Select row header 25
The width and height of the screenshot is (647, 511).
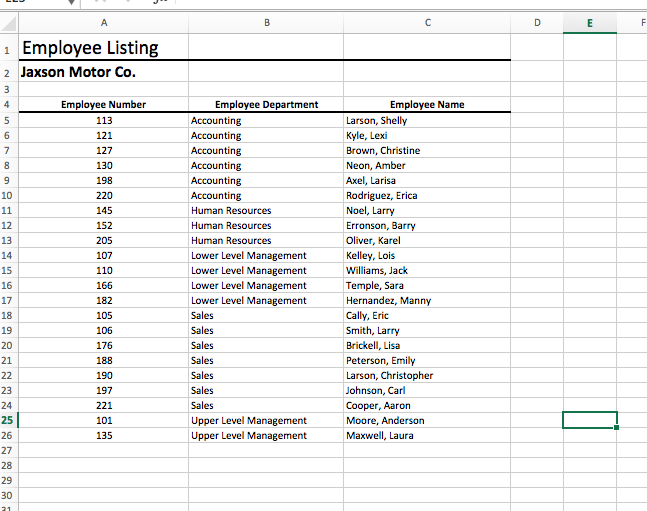[x=7, y=420]
